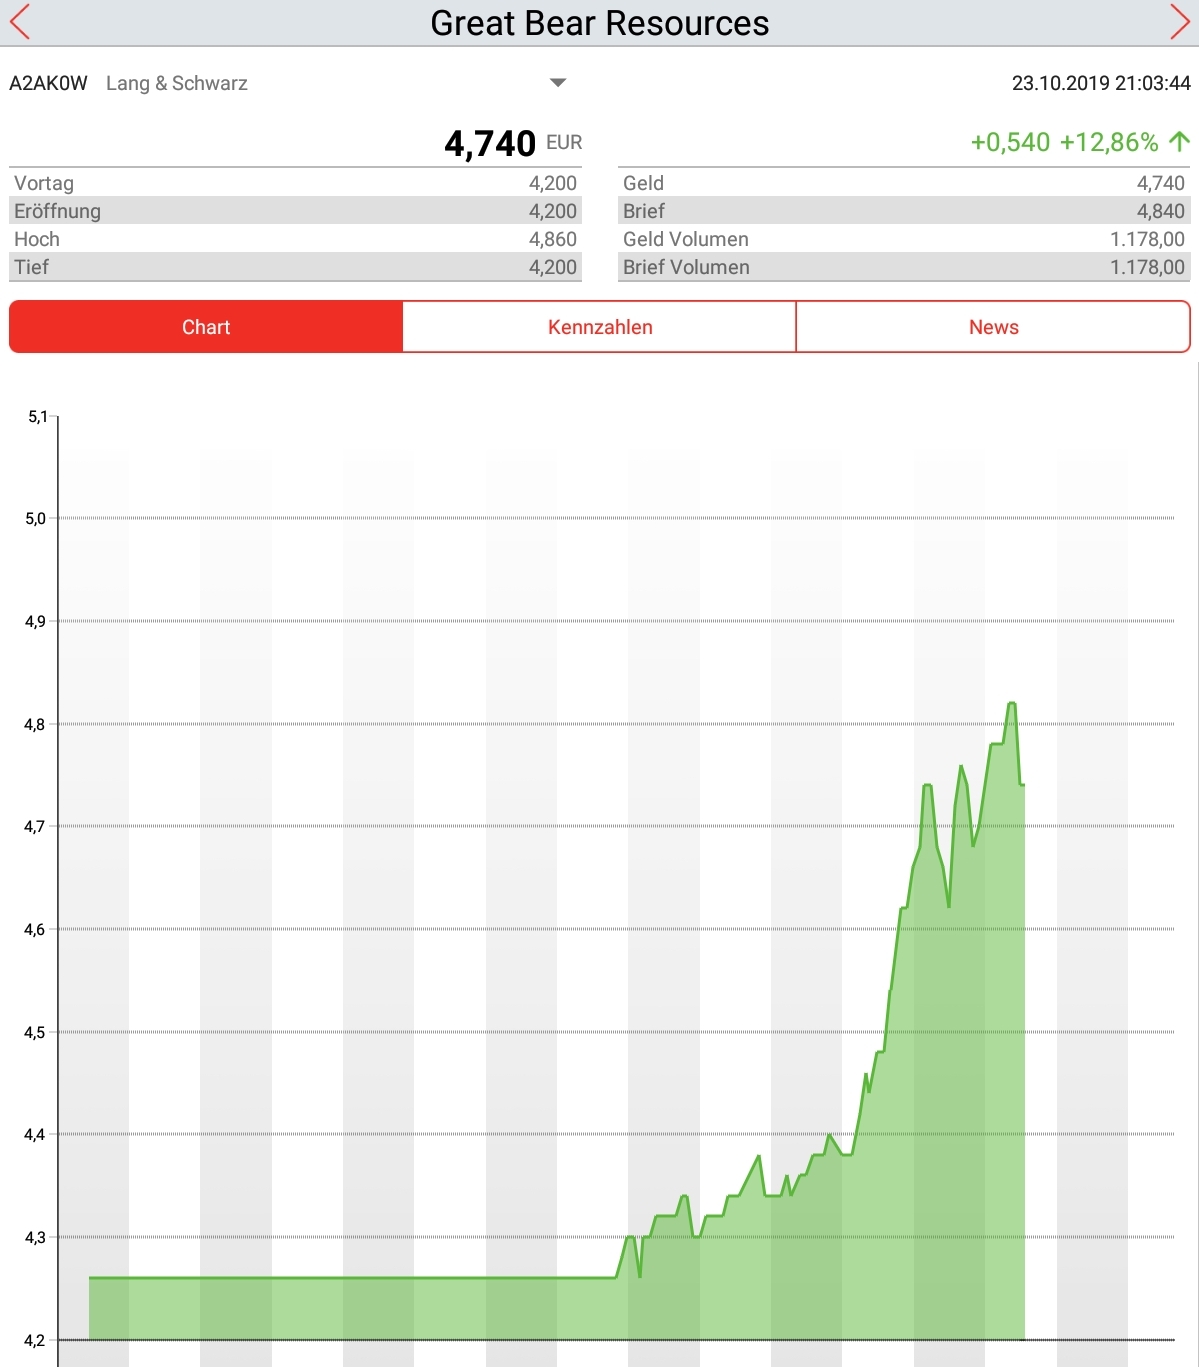Switch to the Kennzahlen tab
Viewport: 1199px width, 1367px height.
pos(600,327)
